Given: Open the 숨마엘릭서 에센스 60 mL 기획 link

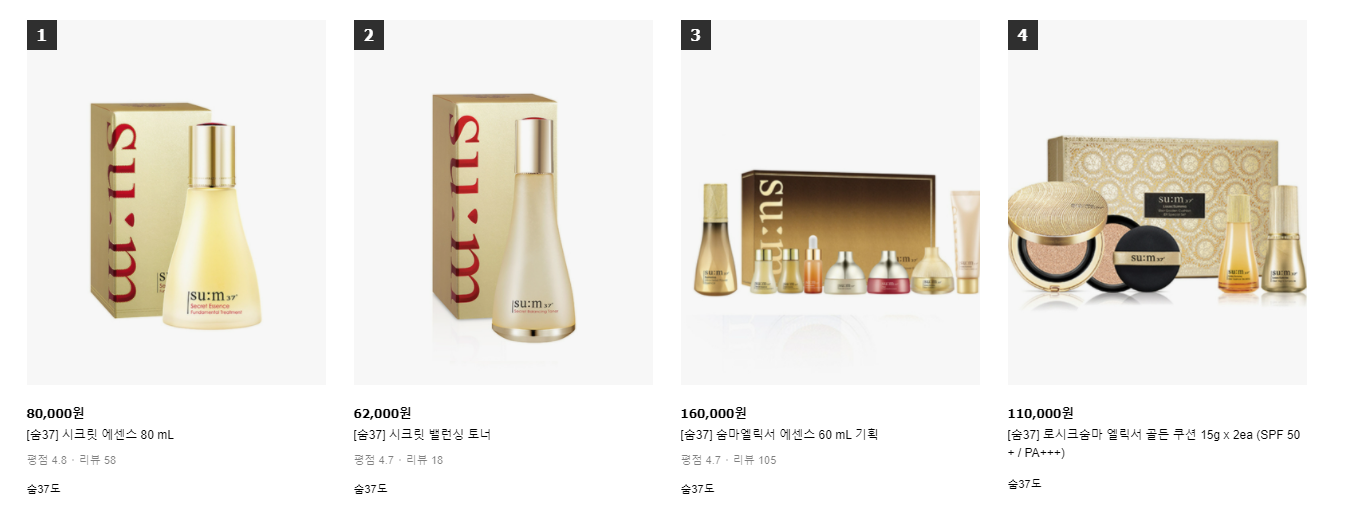Looking at the screenshot, I should tap(779, 435).
